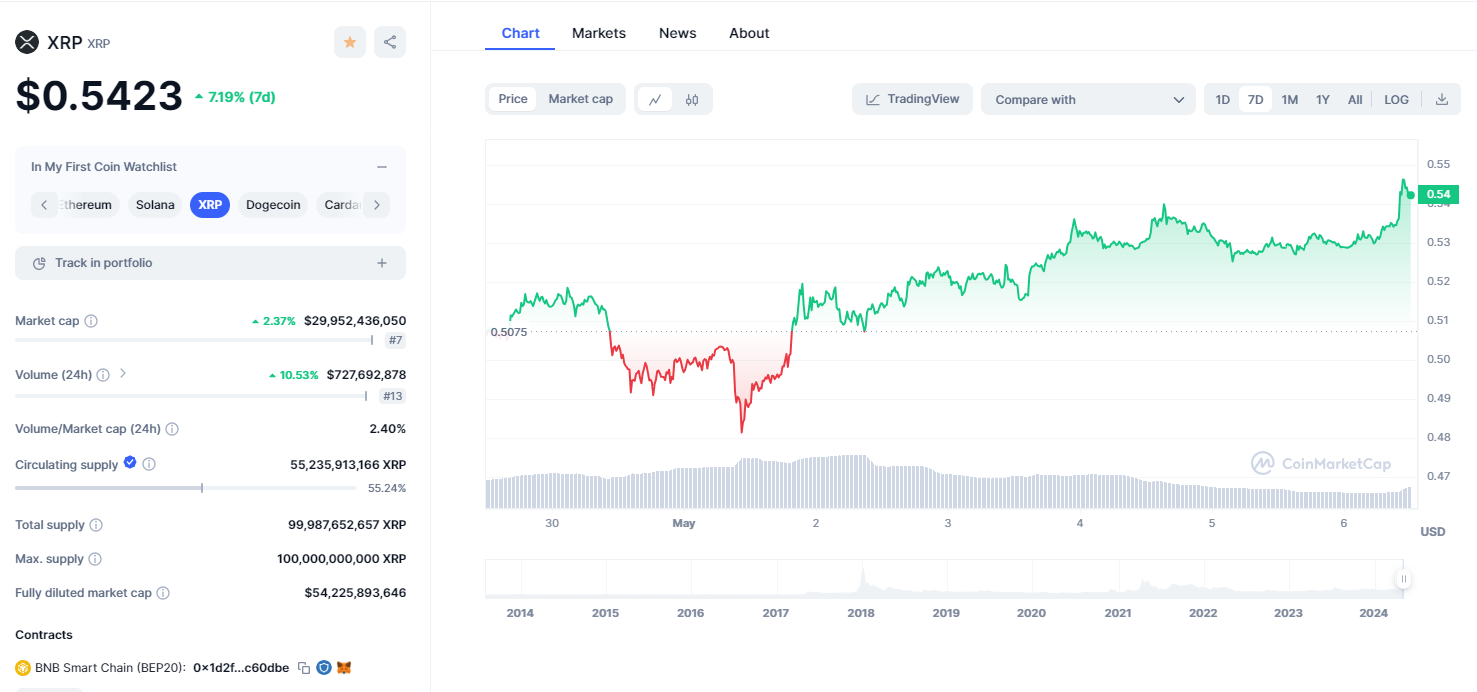Image resolution: width=1477 pixels, height=692 pixels.
Task: Show next coins in the watchlist carousel
Action: 377,205
